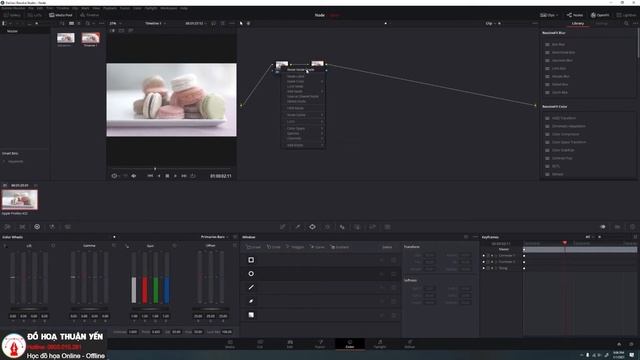
Task: Switch to the Fusion page tab
Action: [320, 344]
